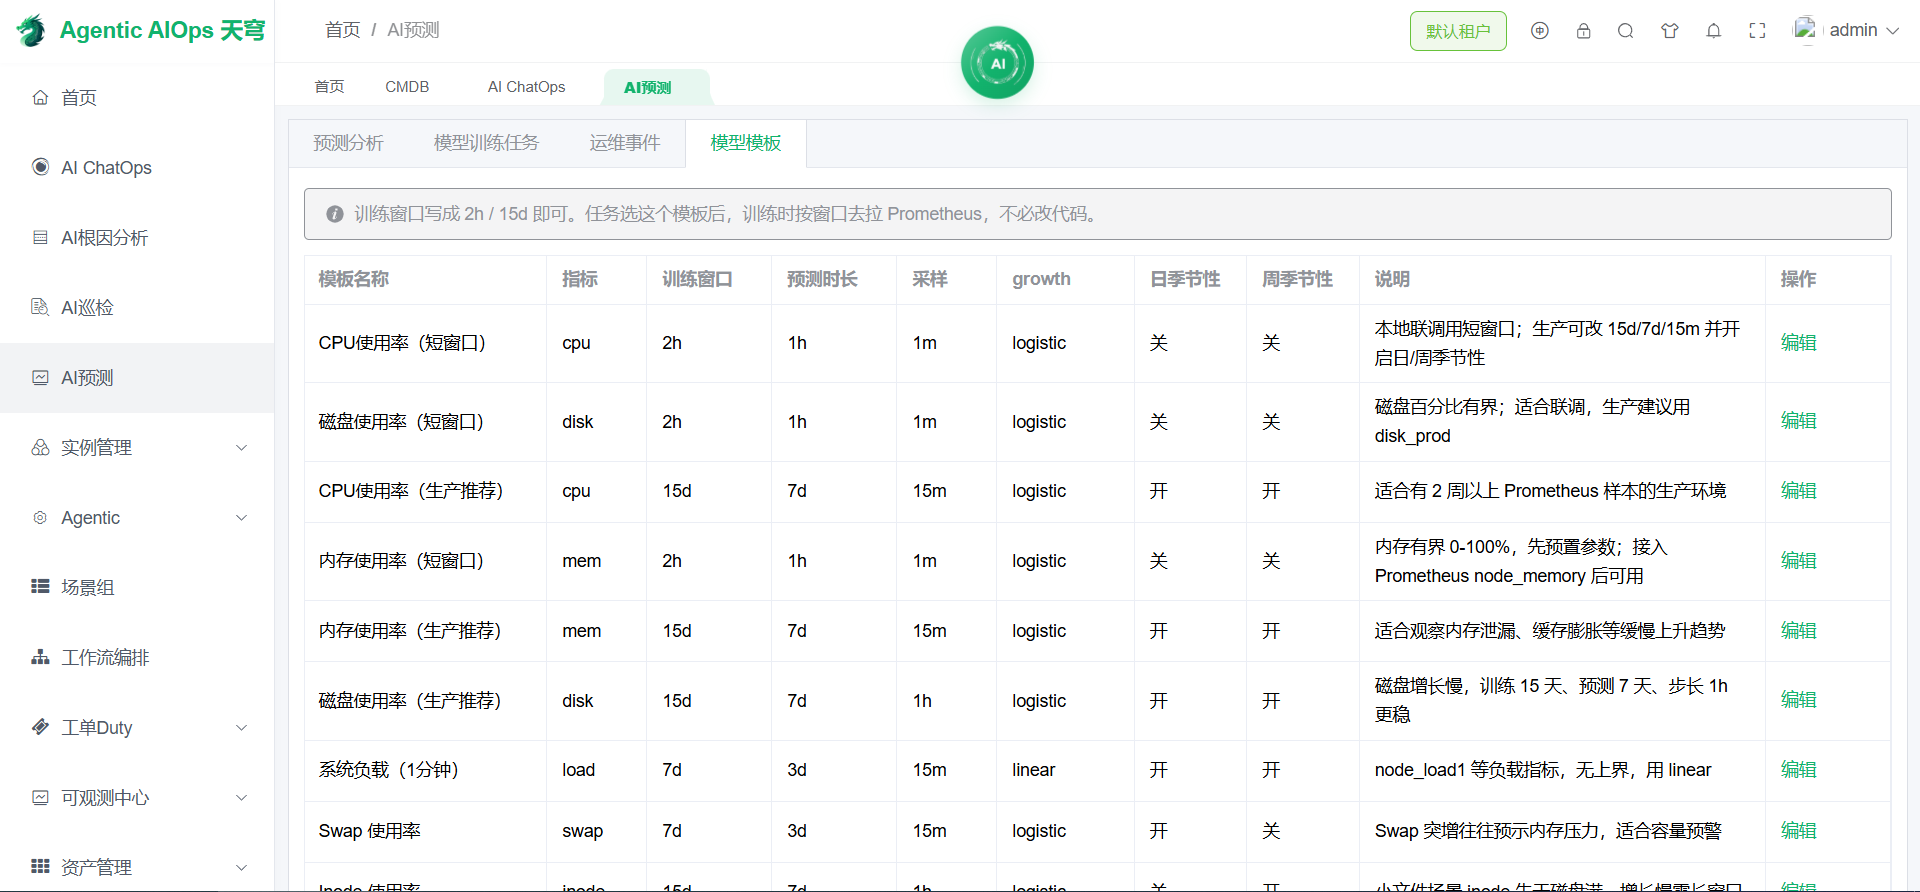The image size is (1920, 892).
Task: Expand the 实例管理 sidebar menu
Action: pos(137,448)
